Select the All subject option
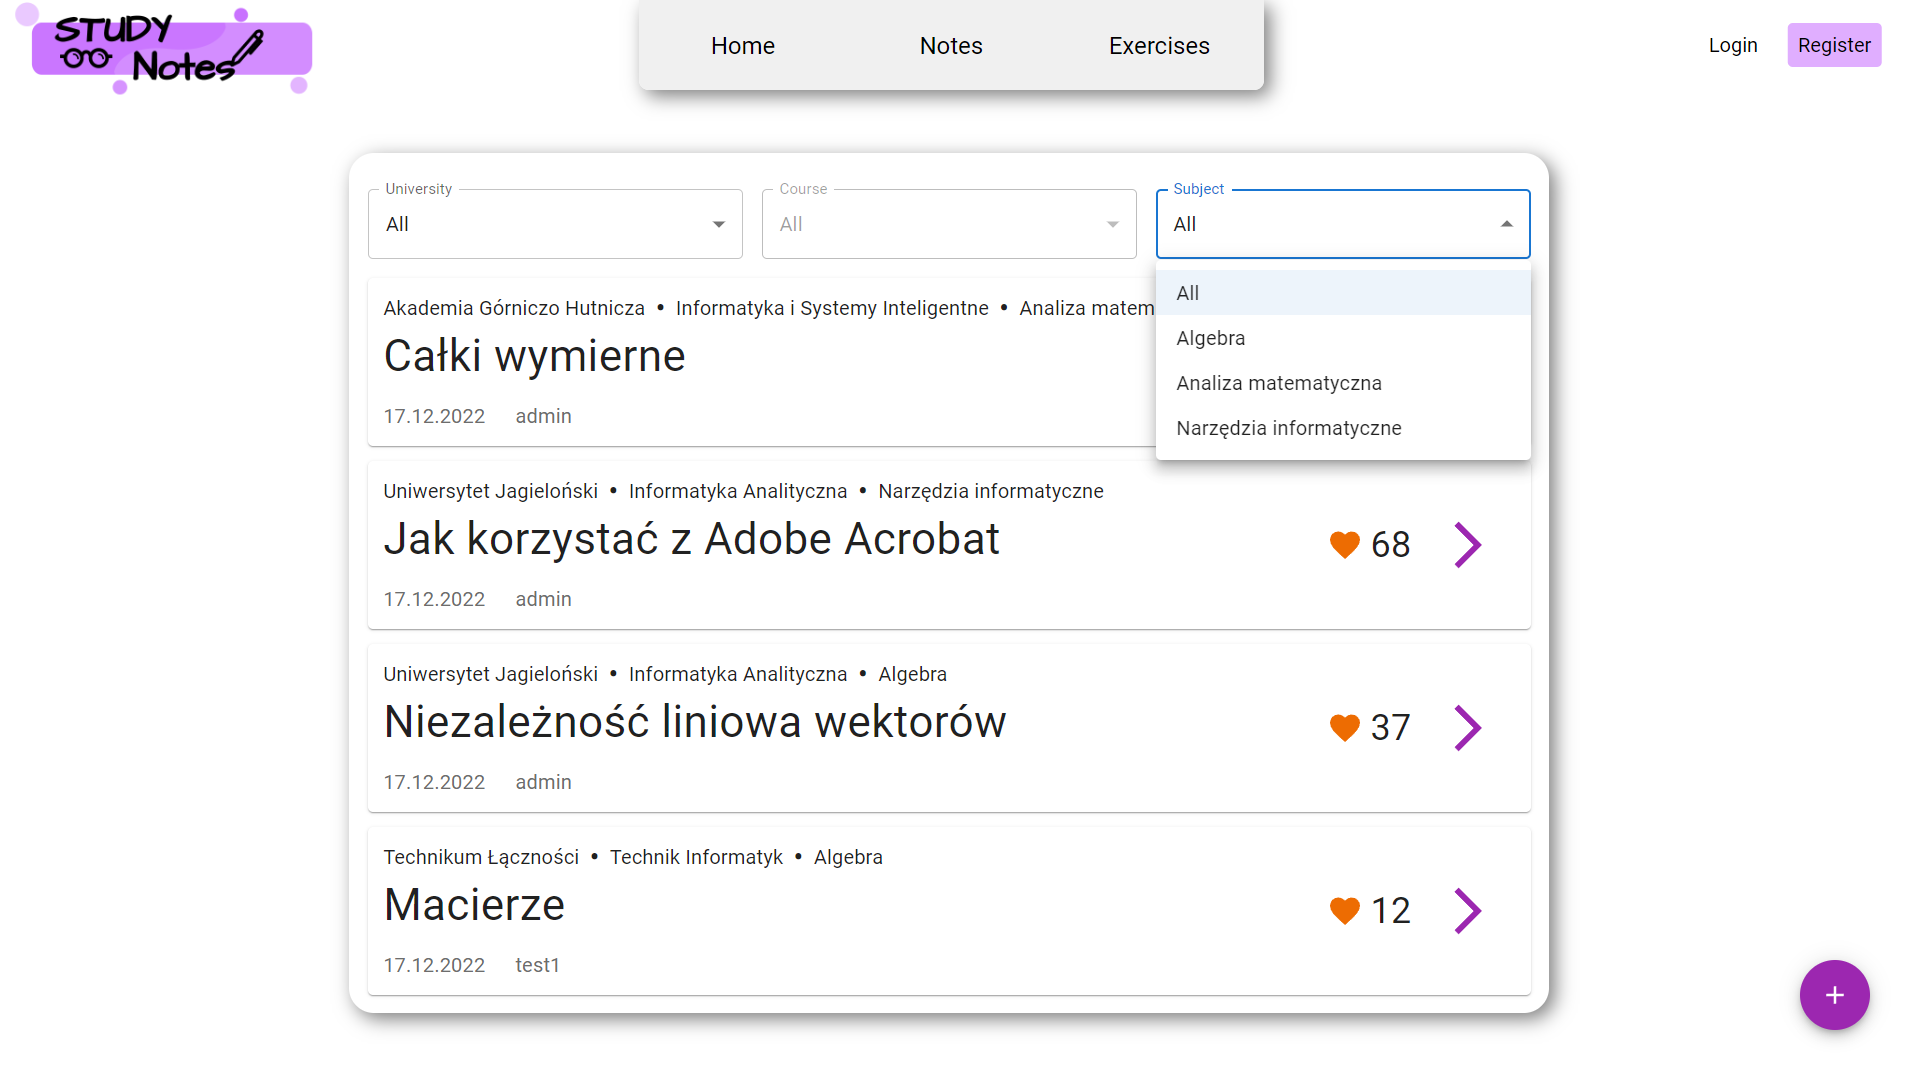Viewport: 1920px width, 1080px height. click(x=1188, y=293)
